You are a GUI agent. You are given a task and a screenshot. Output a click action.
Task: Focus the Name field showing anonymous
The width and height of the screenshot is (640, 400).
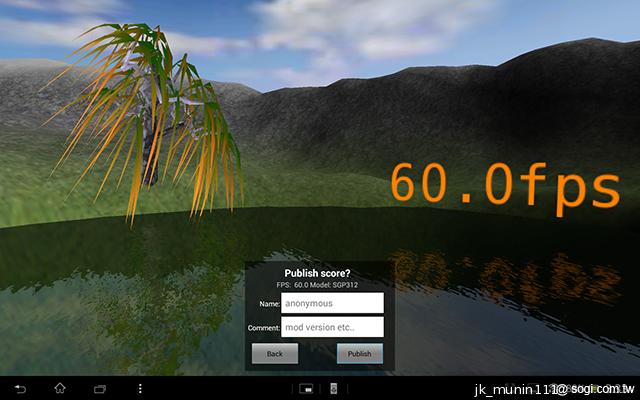pos(332,303)
